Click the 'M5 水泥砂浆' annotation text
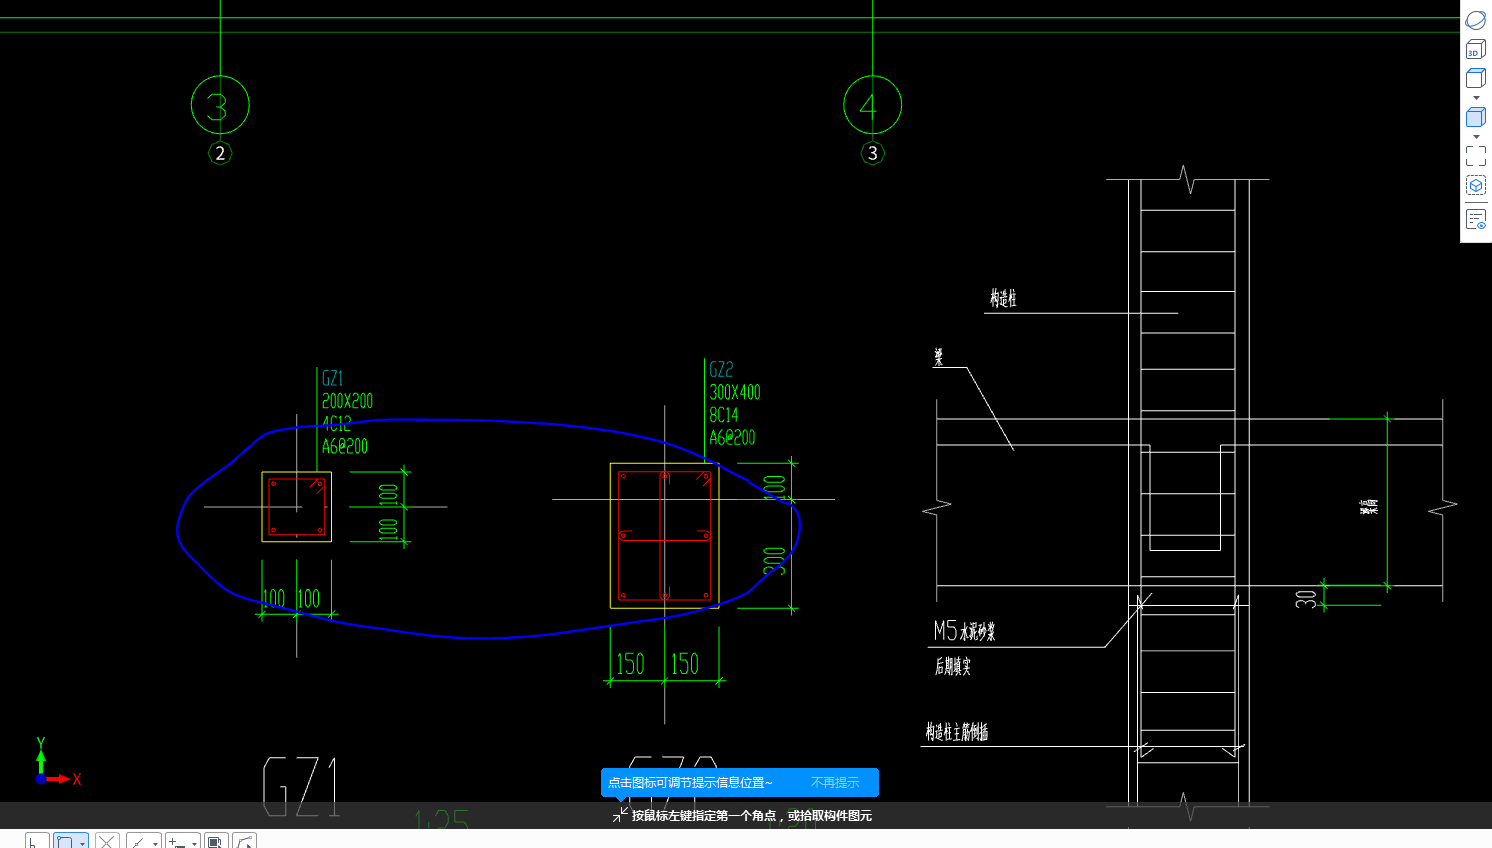 [x=964, y=631]
